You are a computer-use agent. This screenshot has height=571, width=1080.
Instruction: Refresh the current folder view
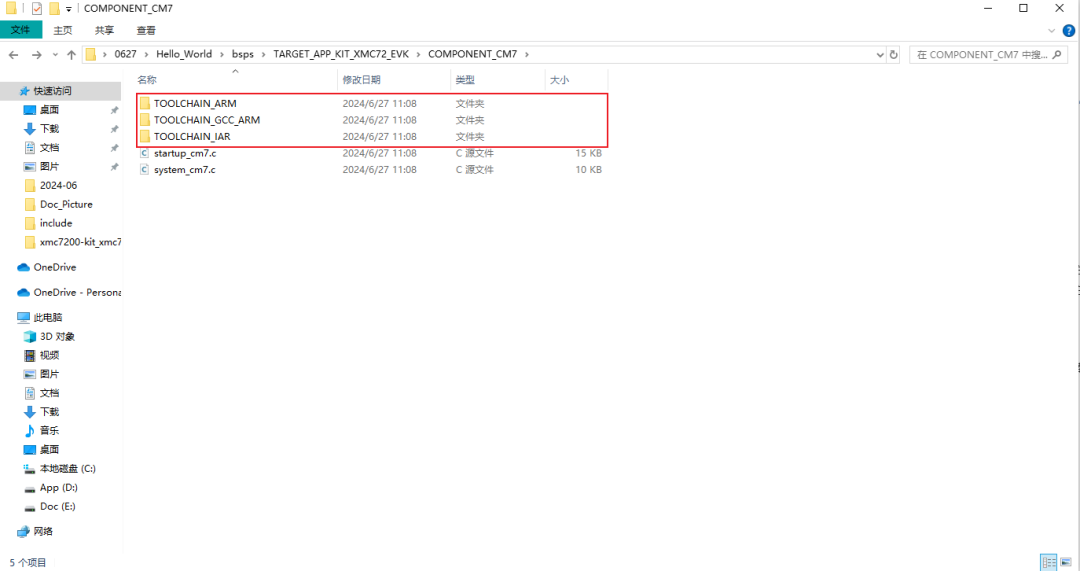tap(893, 54)
